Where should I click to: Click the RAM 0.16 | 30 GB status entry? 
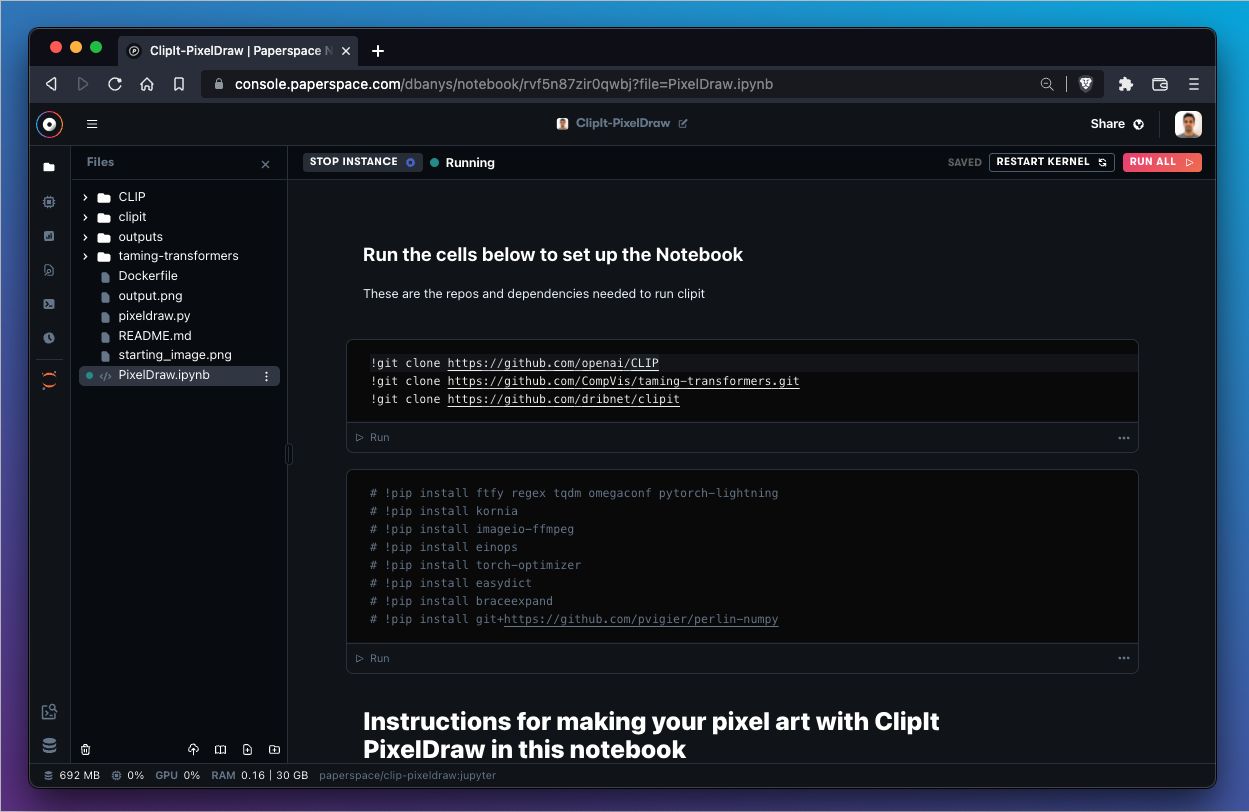point(259,775)
